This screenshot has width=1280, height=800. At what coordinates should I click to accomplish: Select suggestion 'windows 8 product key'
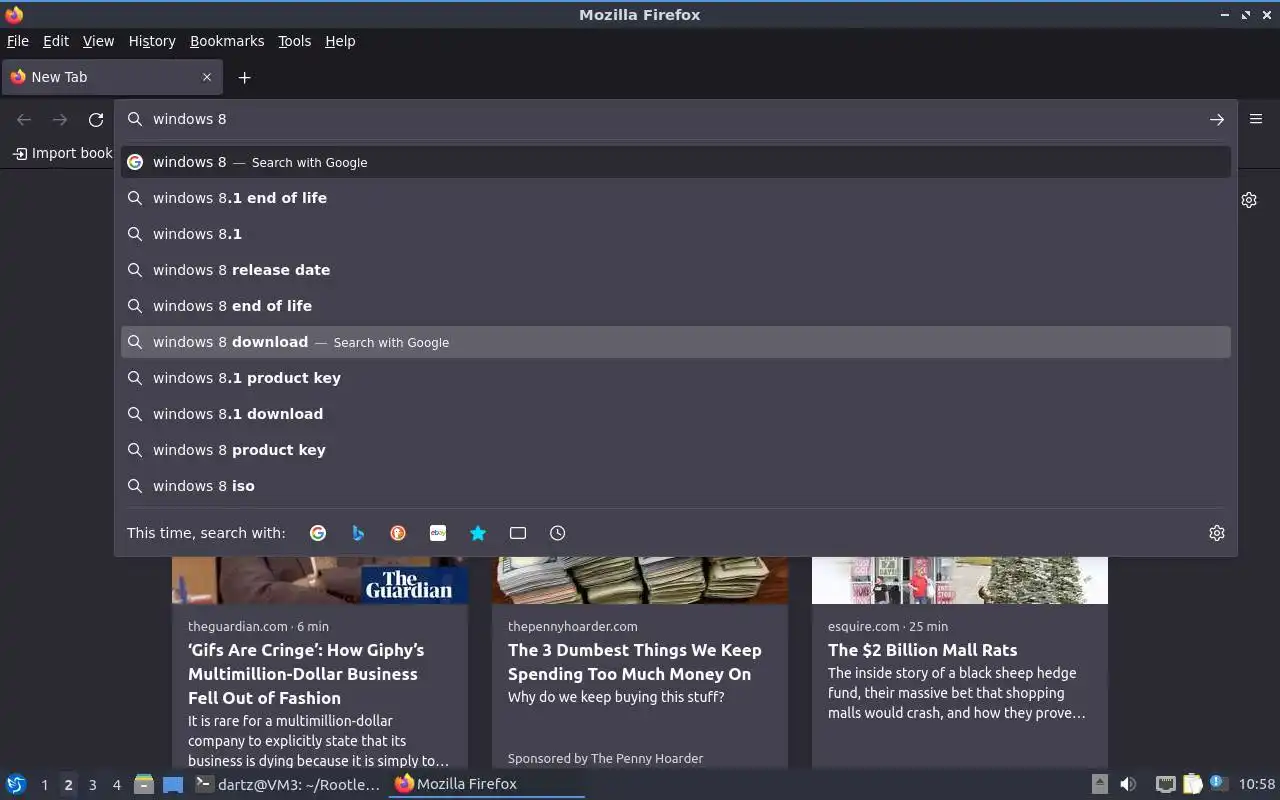[x=676, y=450]
